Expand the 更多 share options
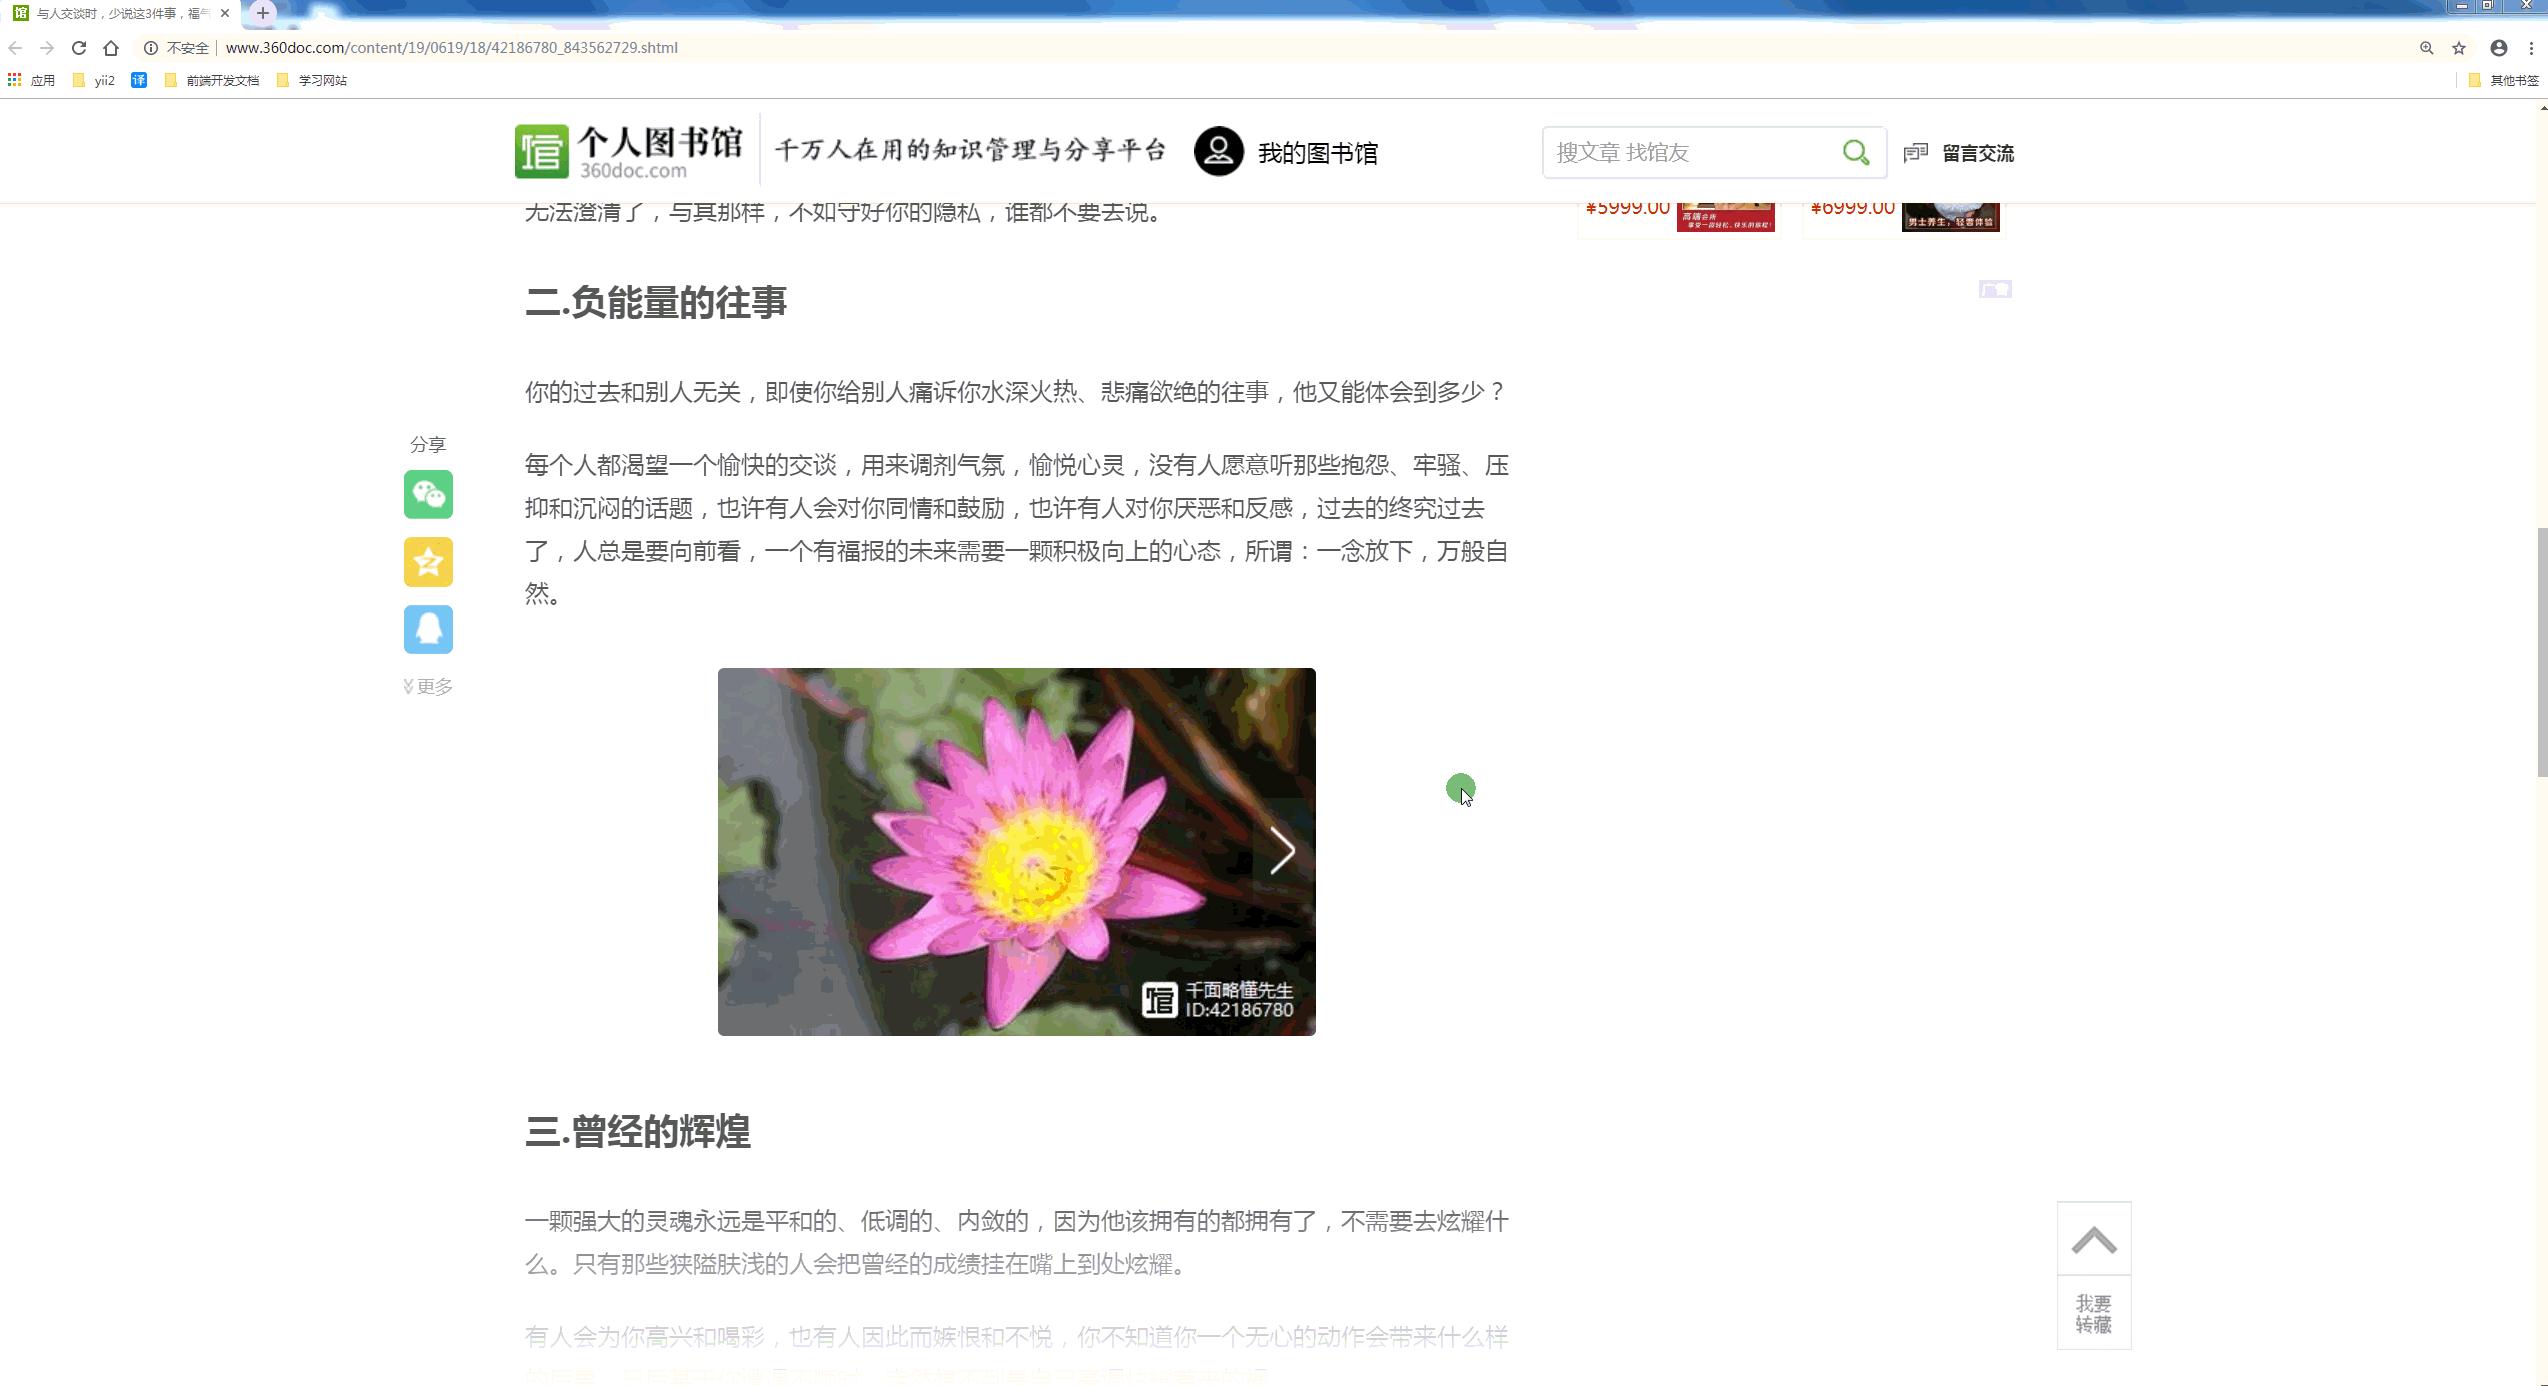 [427, 686]
